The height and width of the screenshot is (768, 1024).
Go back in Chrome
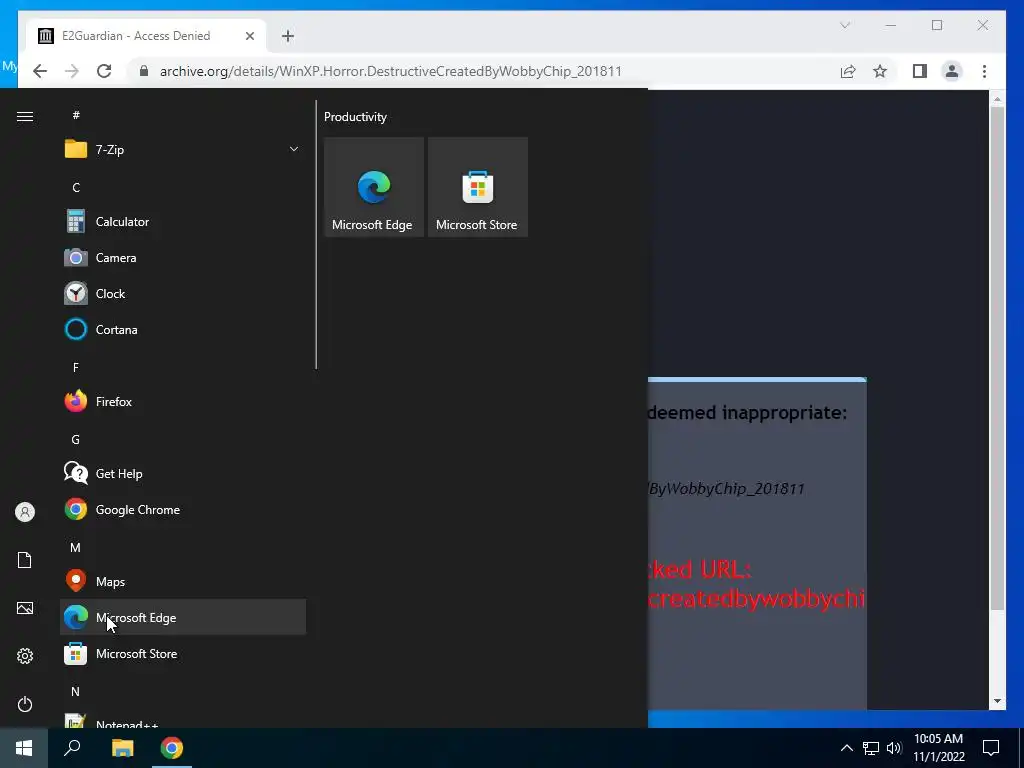(40, 71)
